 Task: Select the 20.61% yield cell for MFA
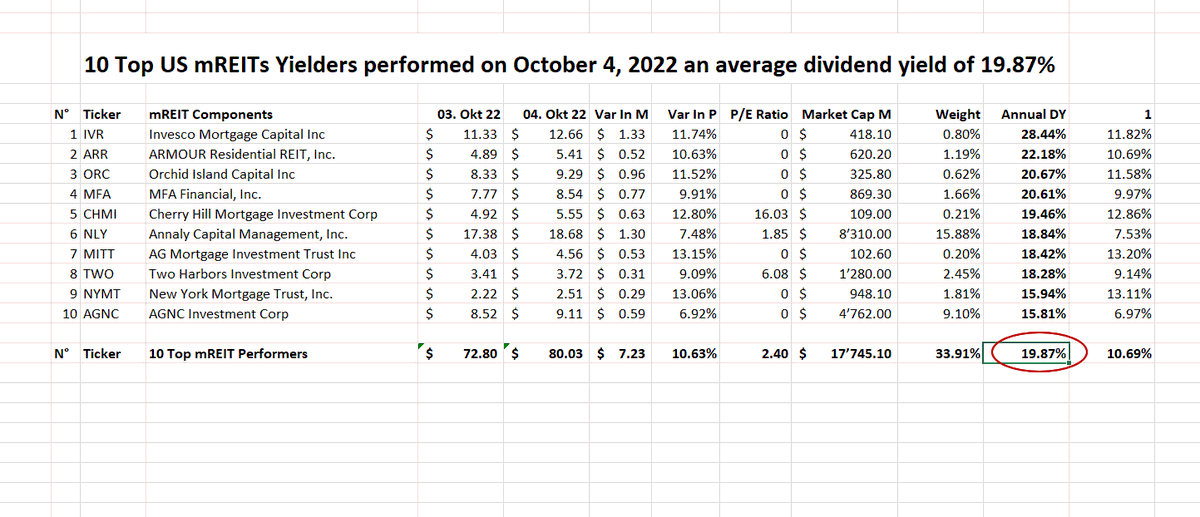click(1043, 194)
